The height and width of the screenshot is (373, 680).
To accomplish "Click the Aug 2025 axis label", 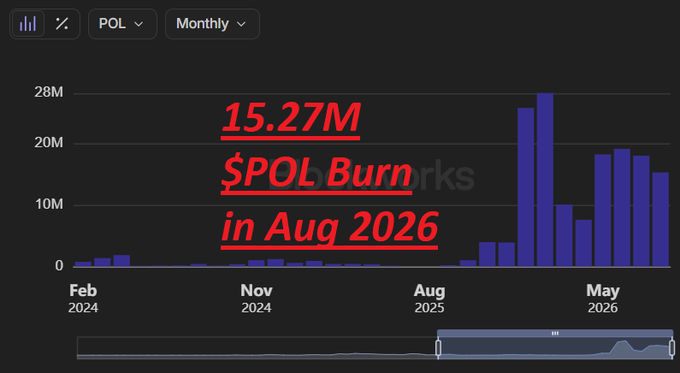I will (429, 298).
